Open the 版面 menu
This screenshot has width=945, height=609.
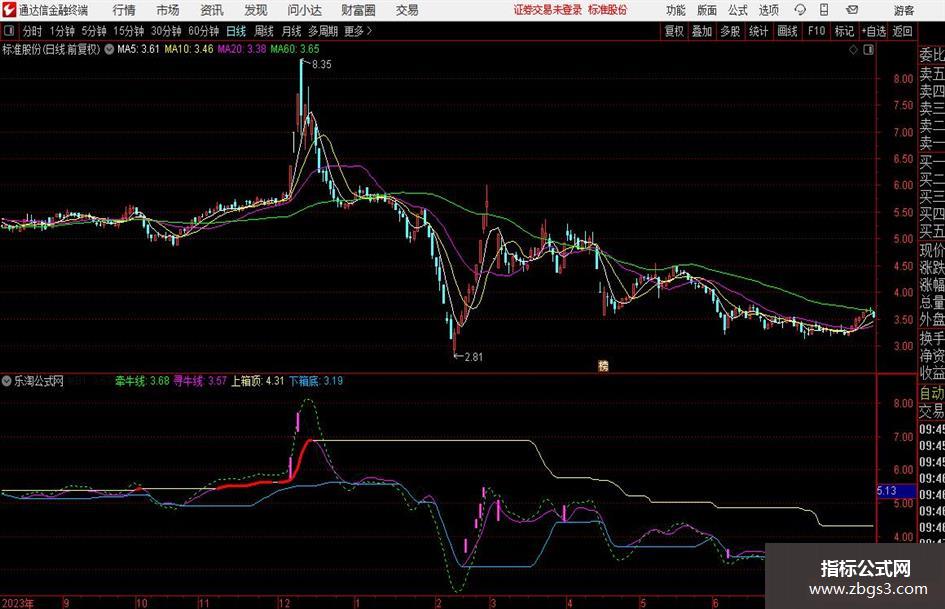707,10
